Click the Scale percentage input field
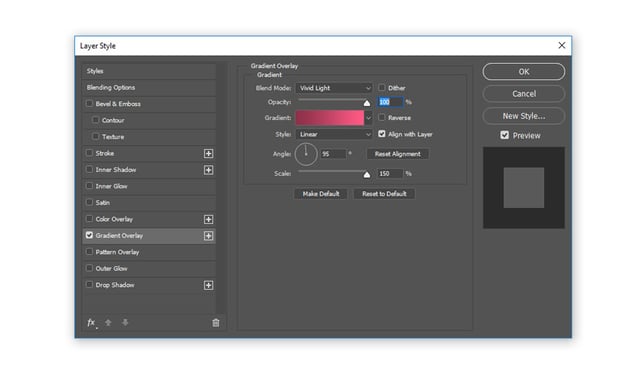Viewport: 630px width, 378px height. click(x=390, y=174)
